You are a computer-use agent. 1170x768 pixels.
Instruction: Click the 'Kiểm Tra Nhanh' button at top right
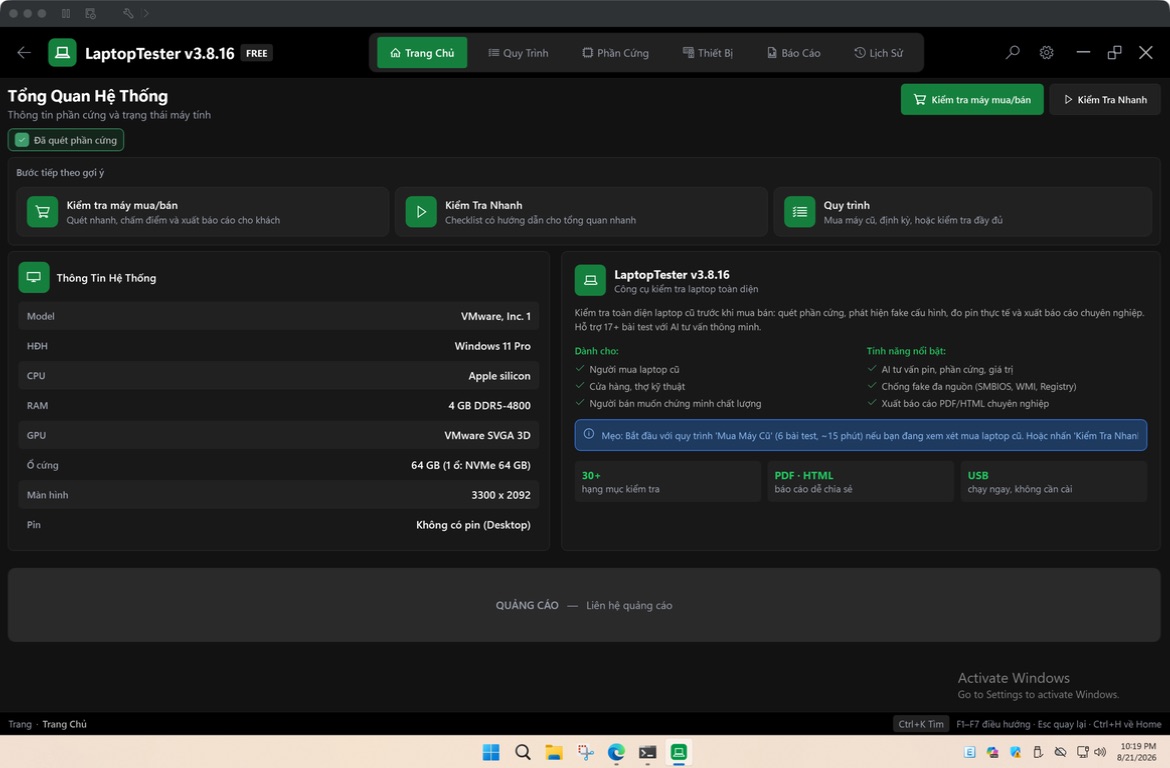[1105, 99]
